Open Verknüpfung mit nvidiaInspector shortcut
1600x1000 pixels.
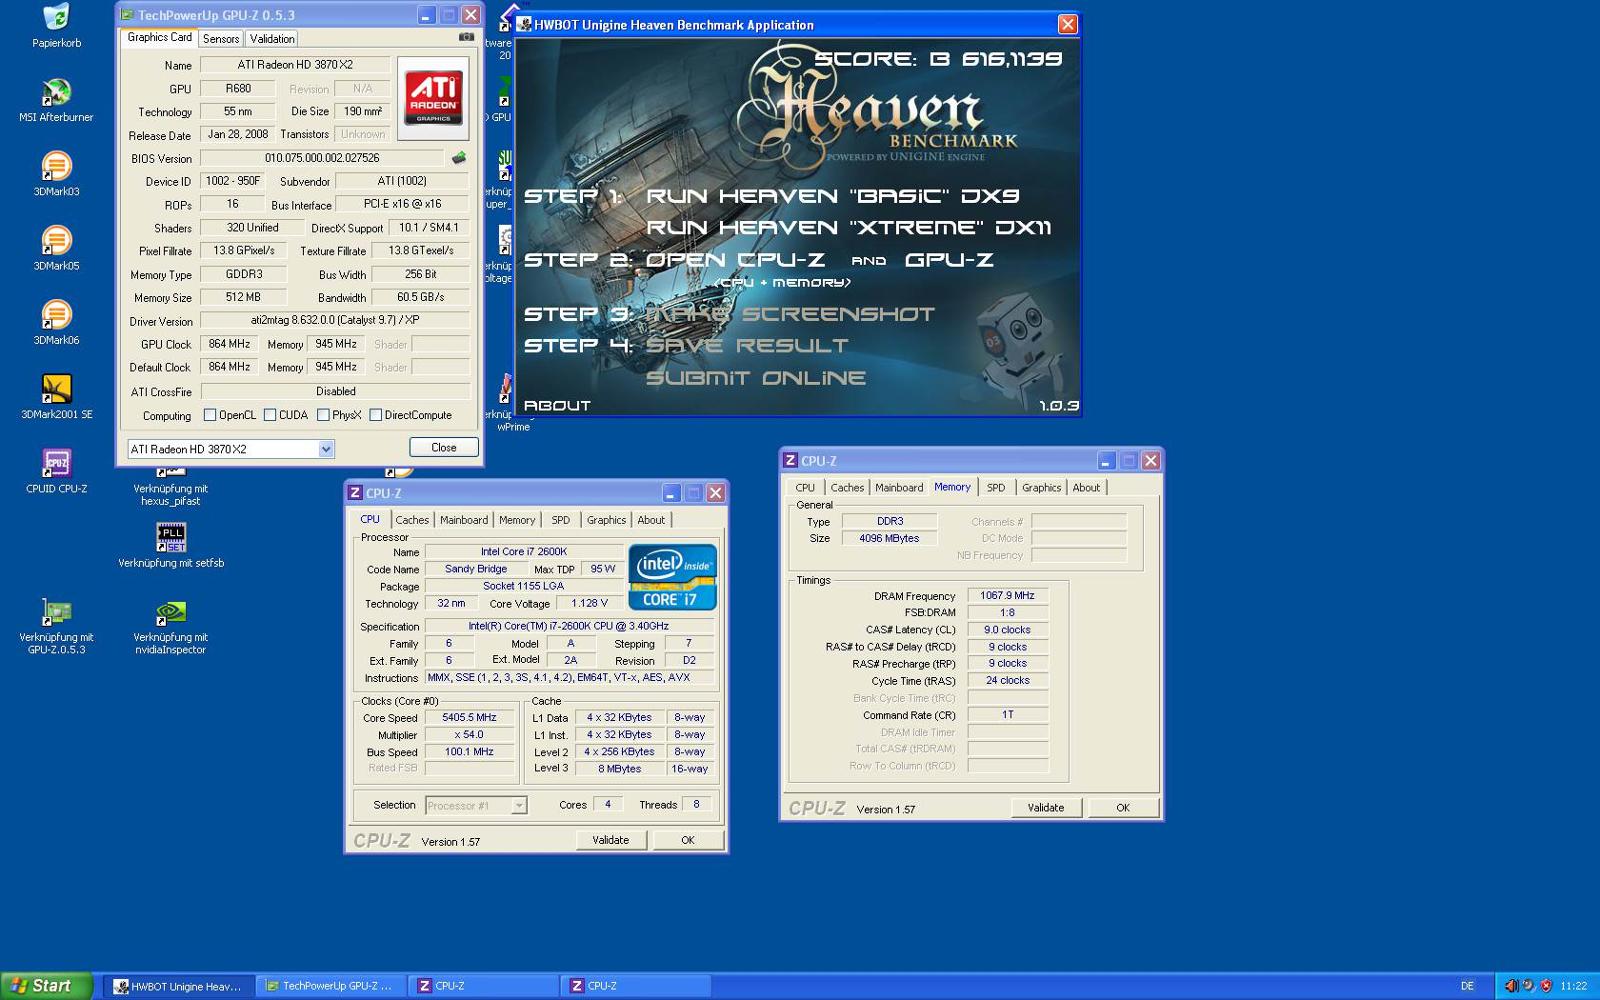(171, 626)
